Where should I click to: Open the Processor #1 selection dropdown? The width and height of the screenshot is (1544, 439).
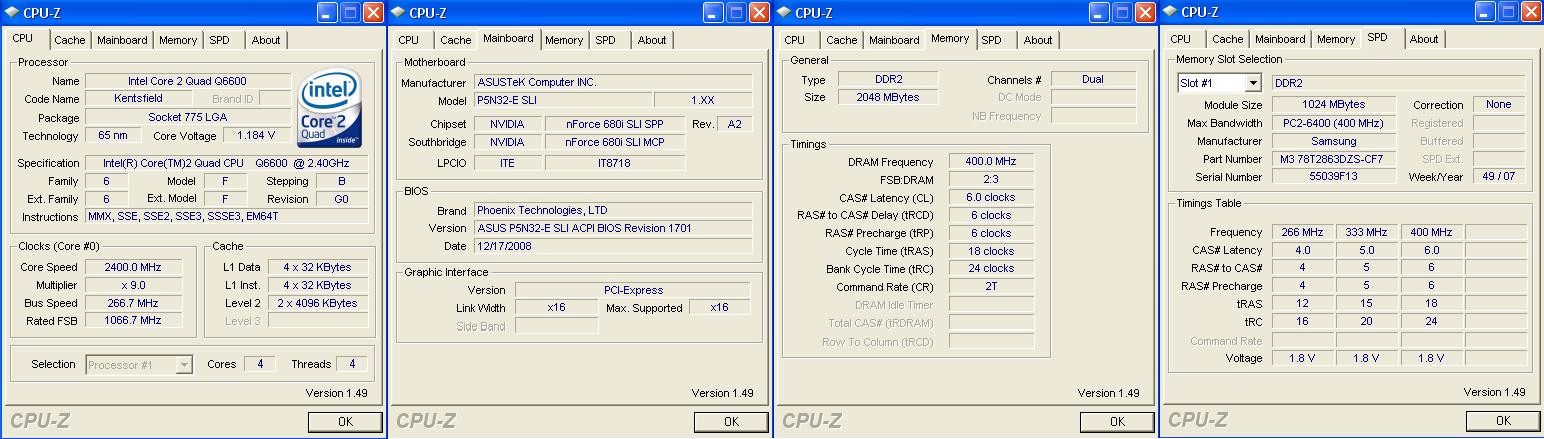click(x=183, y=365)
